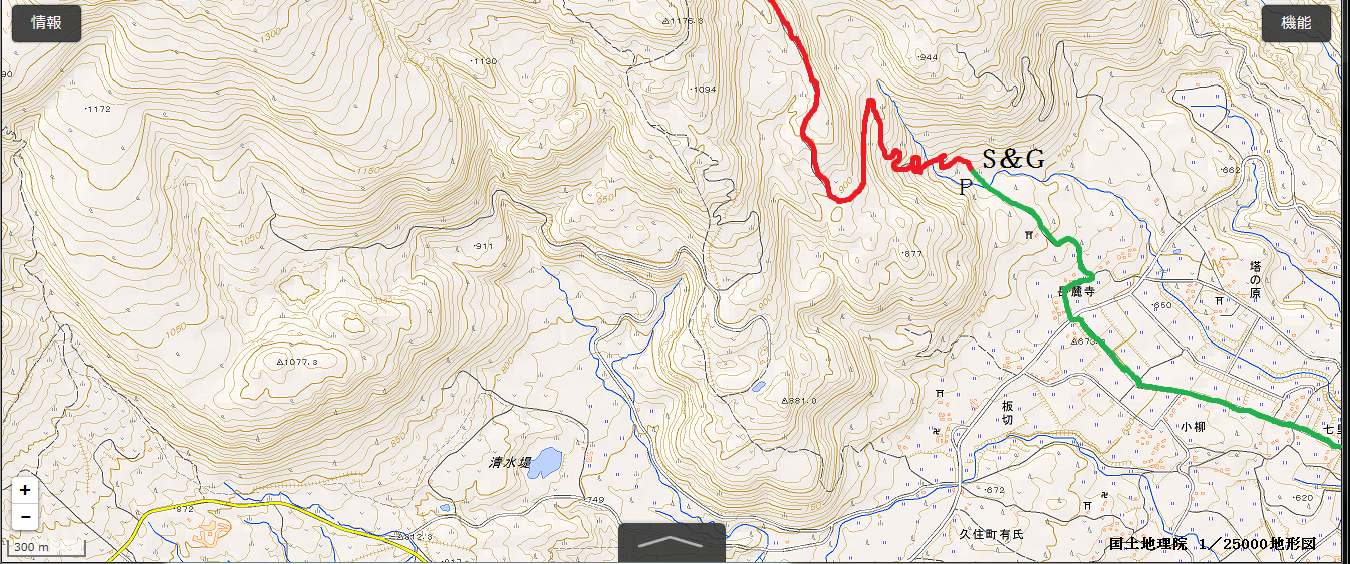This screenshot has height=564, width=1350.
Task: Click the 清水堤 blue pond
Action: tap(544, 463)
